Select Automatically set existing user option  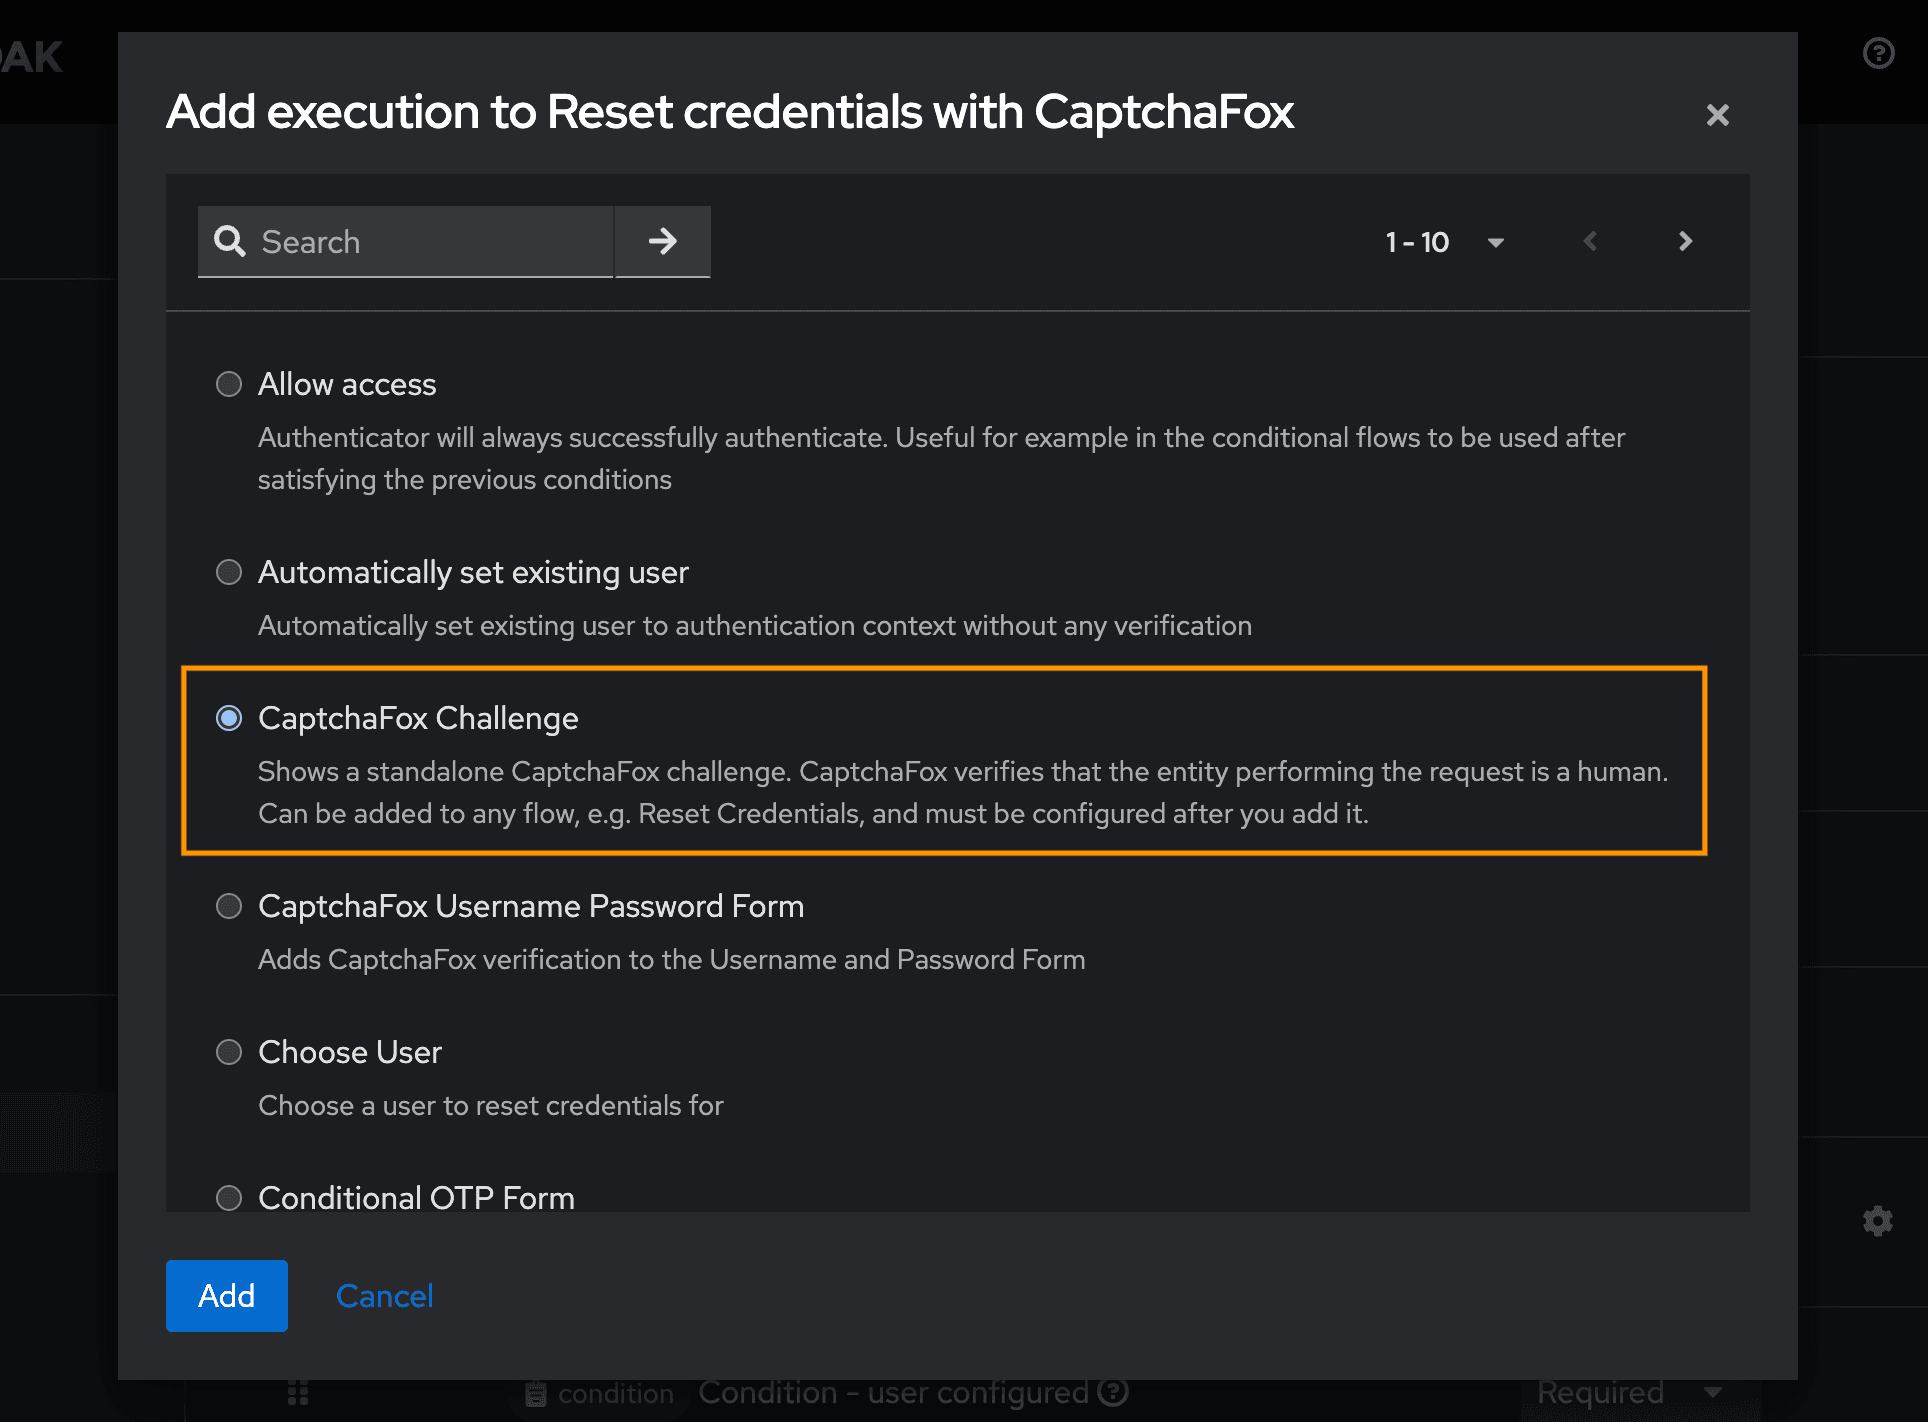click(x=229, y=572)
